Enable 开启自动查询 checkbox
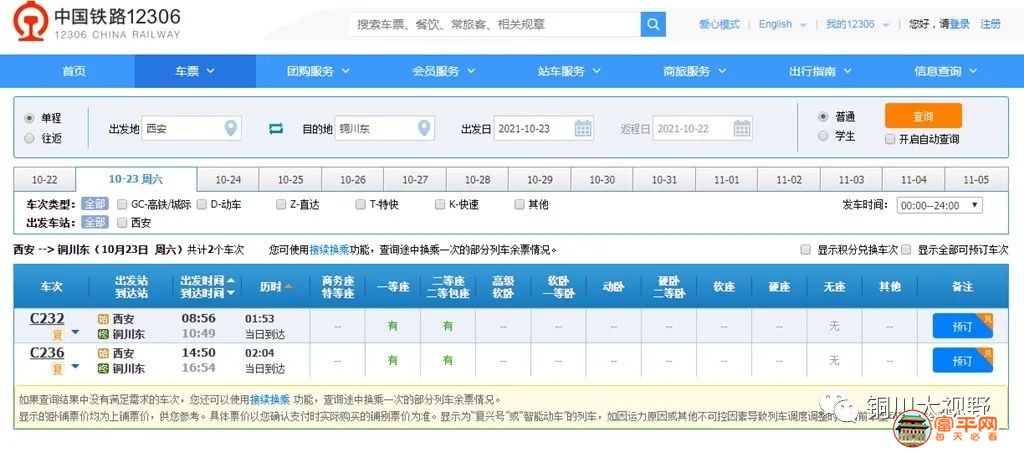Viewport: 1024px width, 453px height. point(889,139)
